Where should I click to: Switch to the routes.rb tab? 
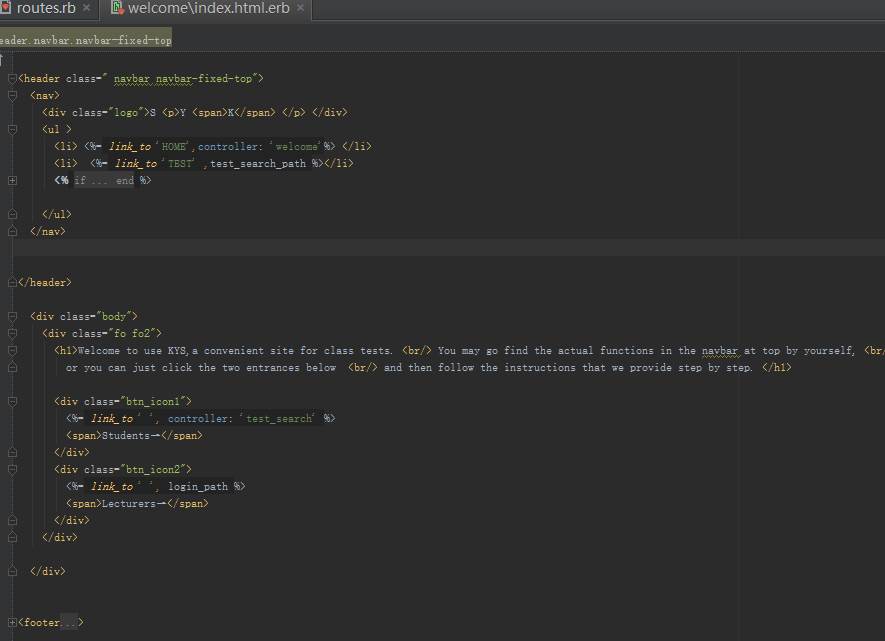tap(44, 9)
